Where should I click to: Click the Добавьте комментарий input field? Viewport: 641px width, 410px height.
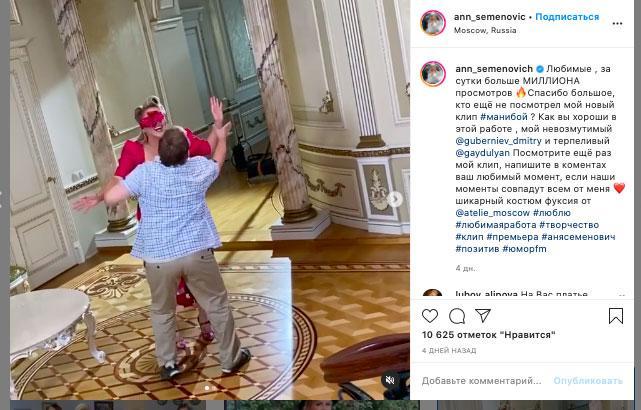click(x=482, y=381)
